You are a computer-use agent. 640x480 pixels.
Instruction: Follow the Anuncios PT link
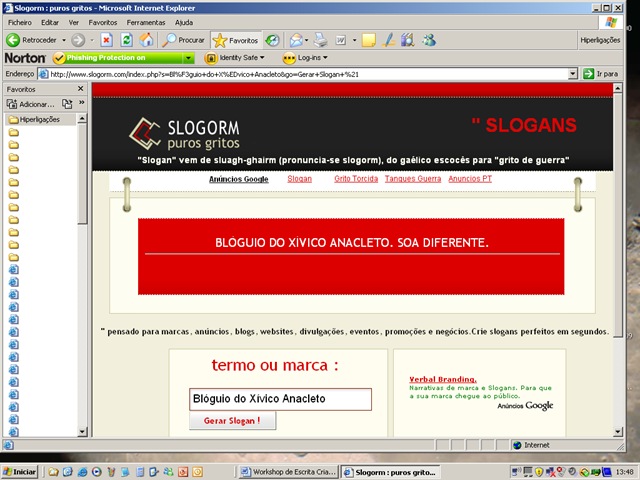pyautogui.click(x=470, y=179)
